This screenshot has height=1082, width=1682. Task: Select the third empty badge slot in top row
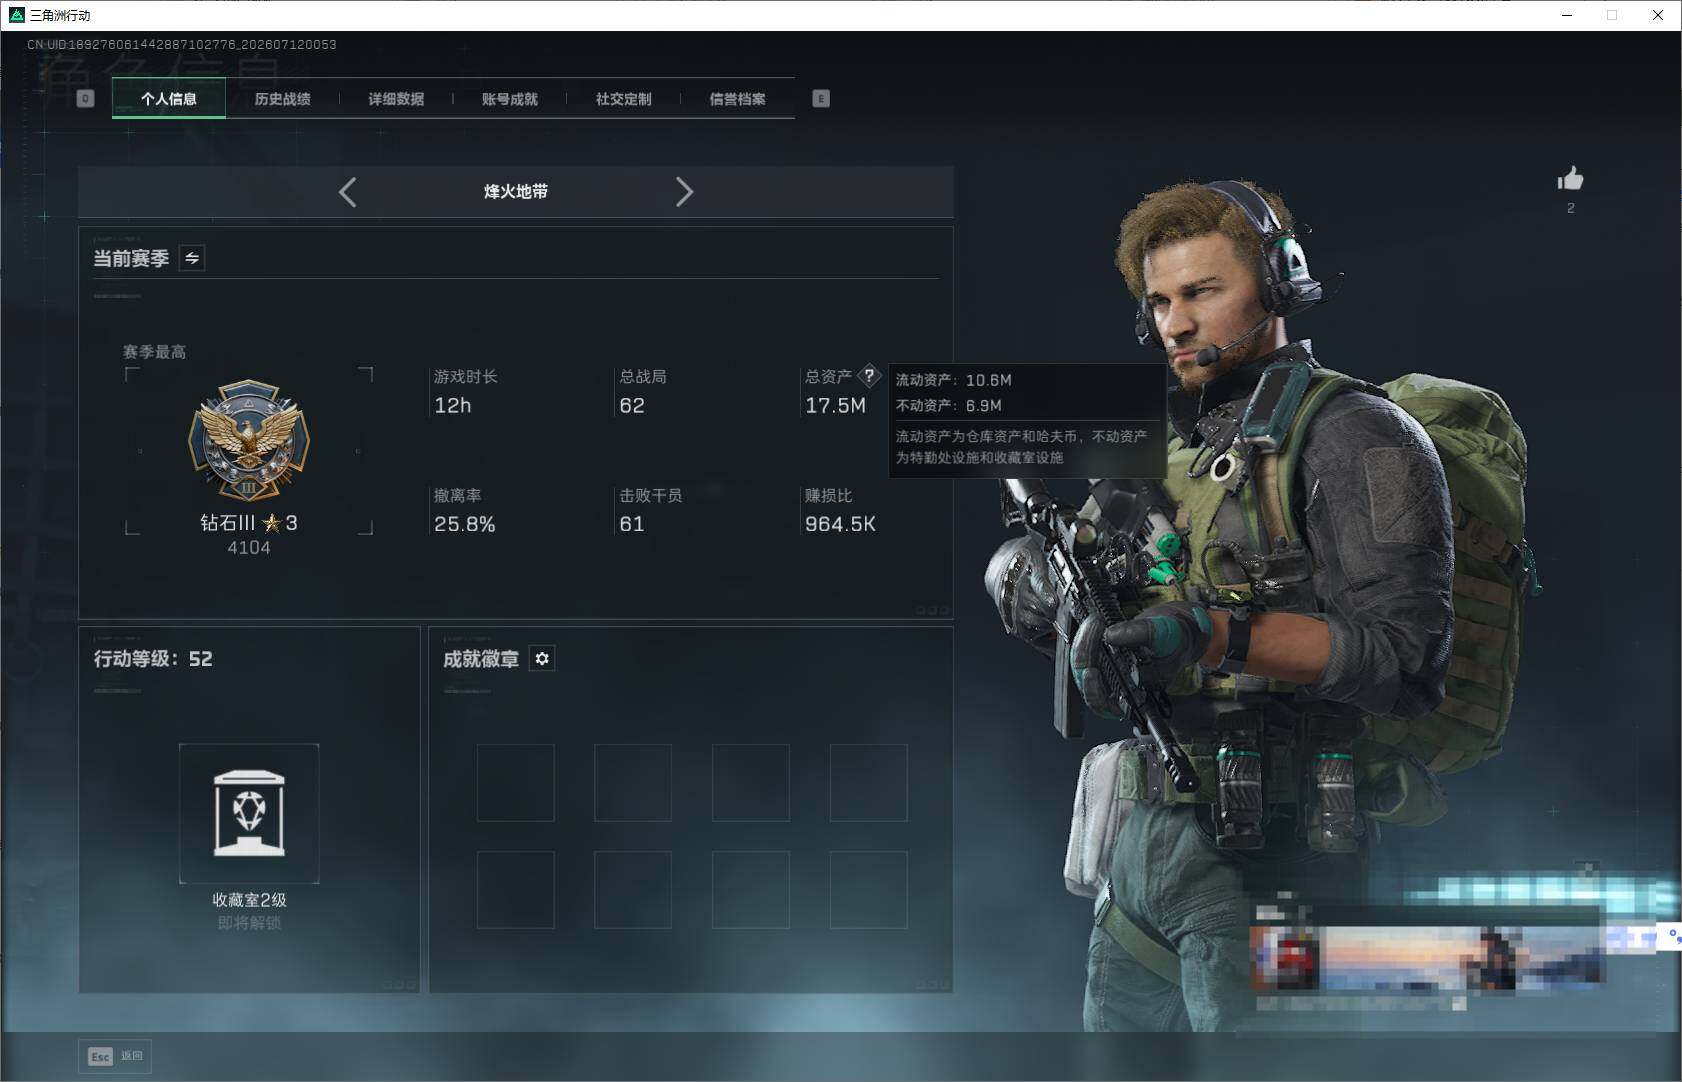coord(751,782)
